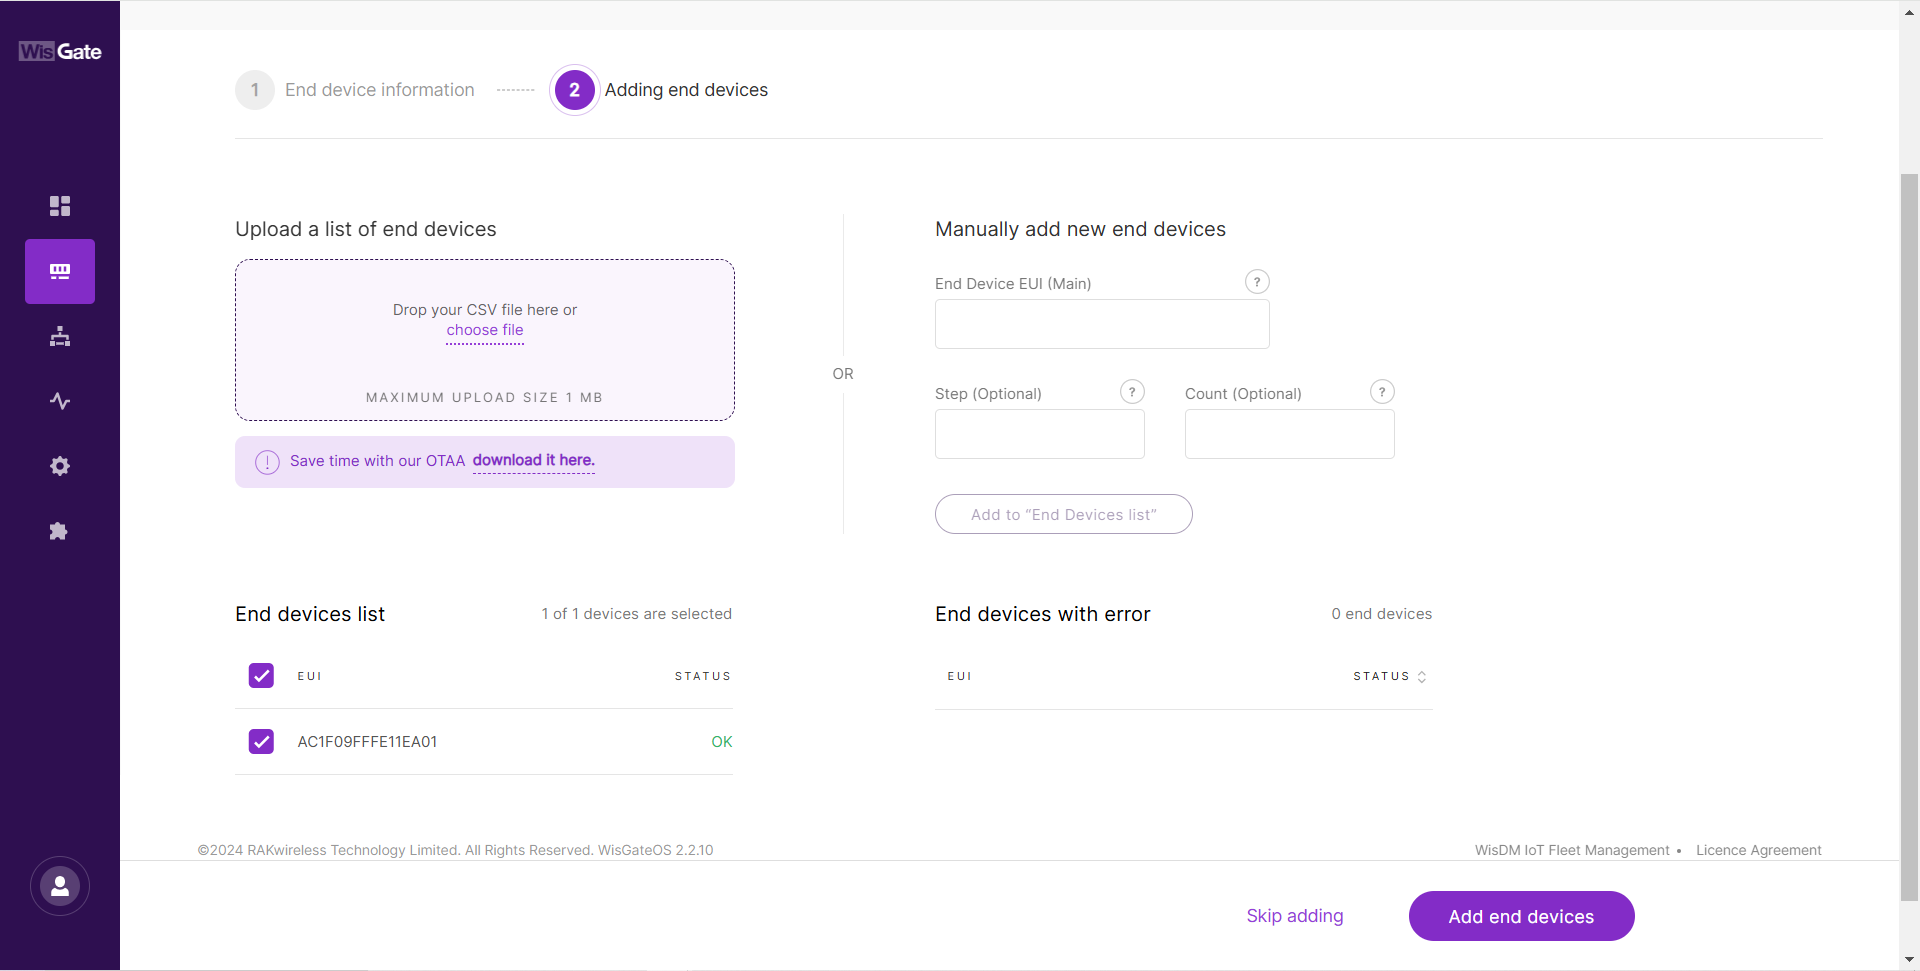Click the "Manually add new end devices" heading
Screen dimensions: 1920x971
click(x=1081, y=229)
